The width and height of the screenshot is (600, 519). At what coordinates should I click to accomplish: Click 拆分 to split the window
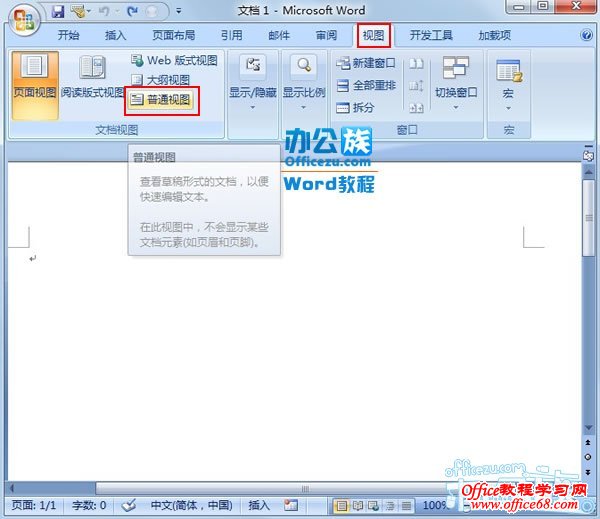(355, 108)
